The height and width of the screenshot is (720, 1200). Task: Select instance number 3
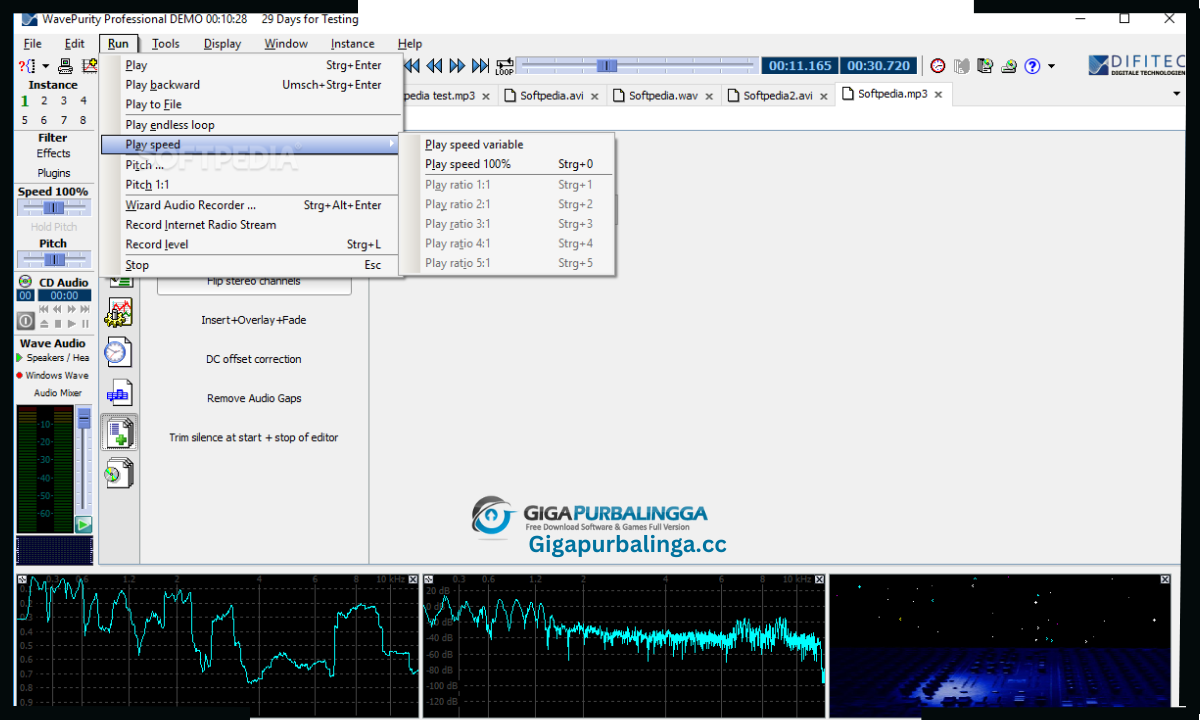tap(64, 101)
